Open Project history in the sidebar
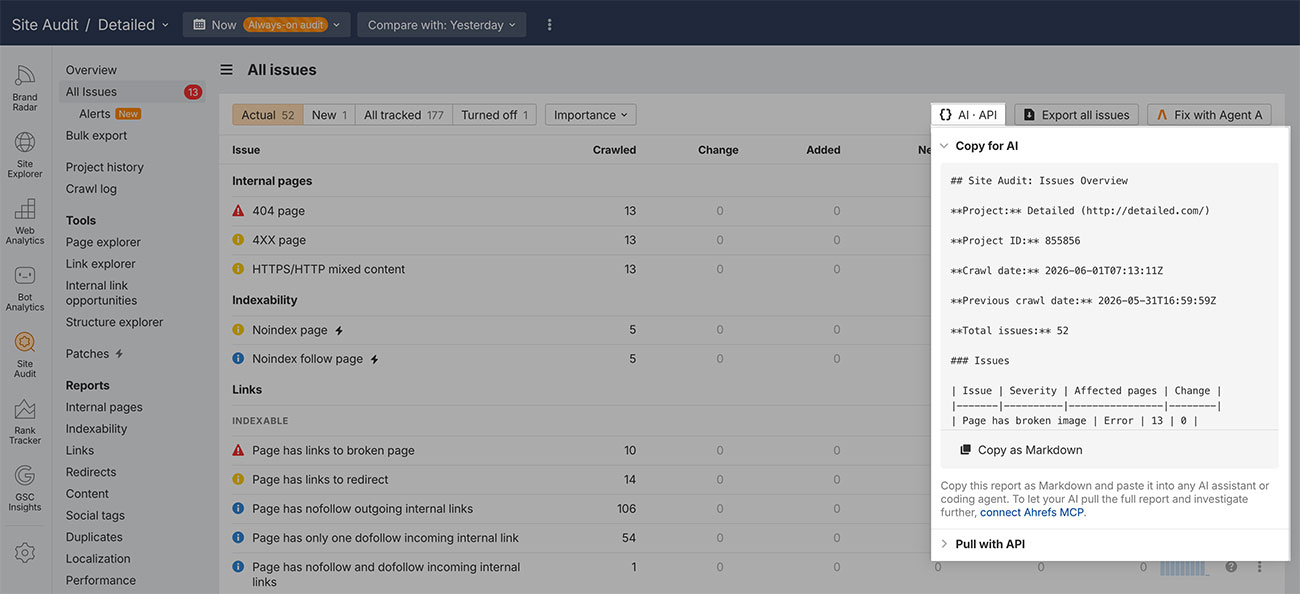Screen dimensions: 1300x594 [x=105, y=167]
